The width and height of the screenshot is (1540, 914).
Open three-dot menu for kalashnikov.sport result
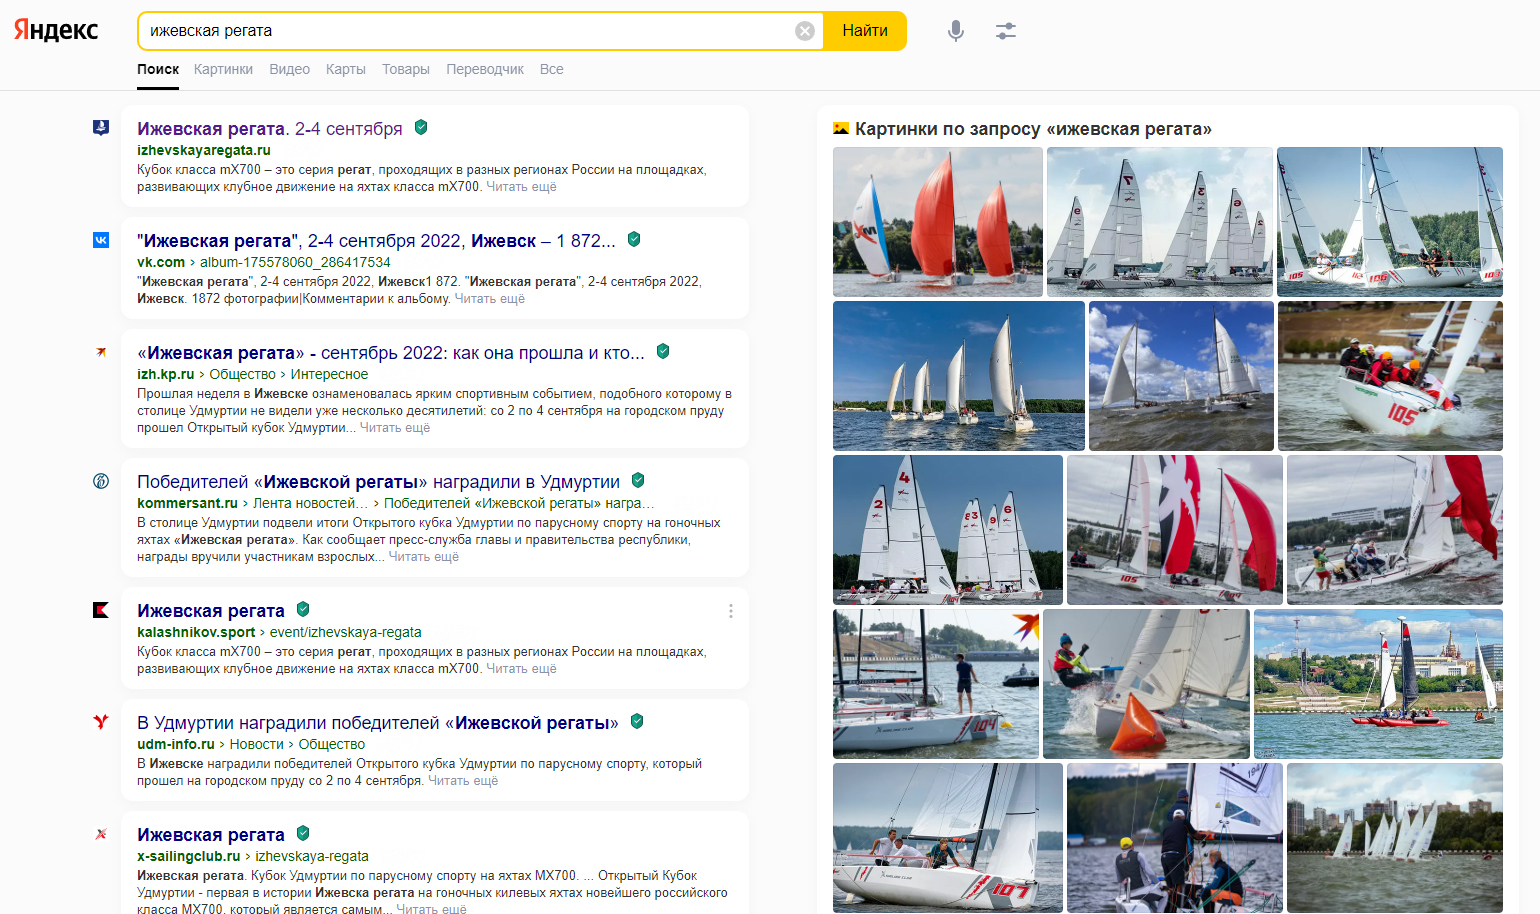pyautogui.click(x=731, y=611)
